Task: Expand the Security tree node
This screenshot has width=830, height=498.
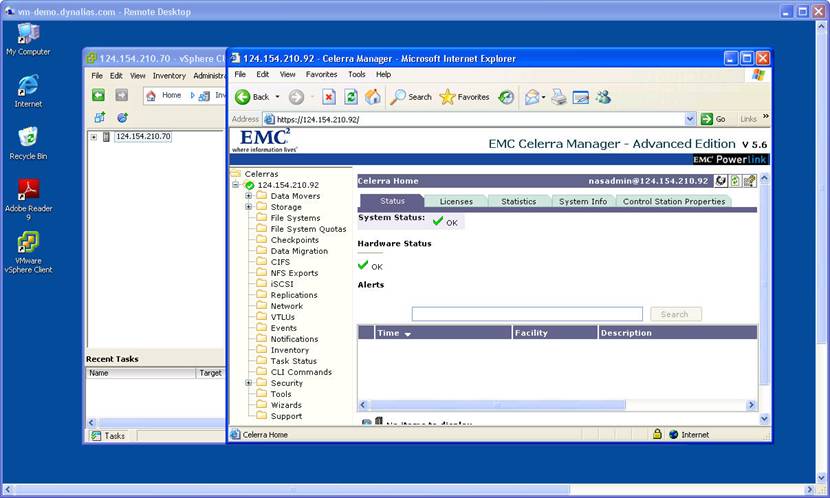Action: [x=248, y=383]
